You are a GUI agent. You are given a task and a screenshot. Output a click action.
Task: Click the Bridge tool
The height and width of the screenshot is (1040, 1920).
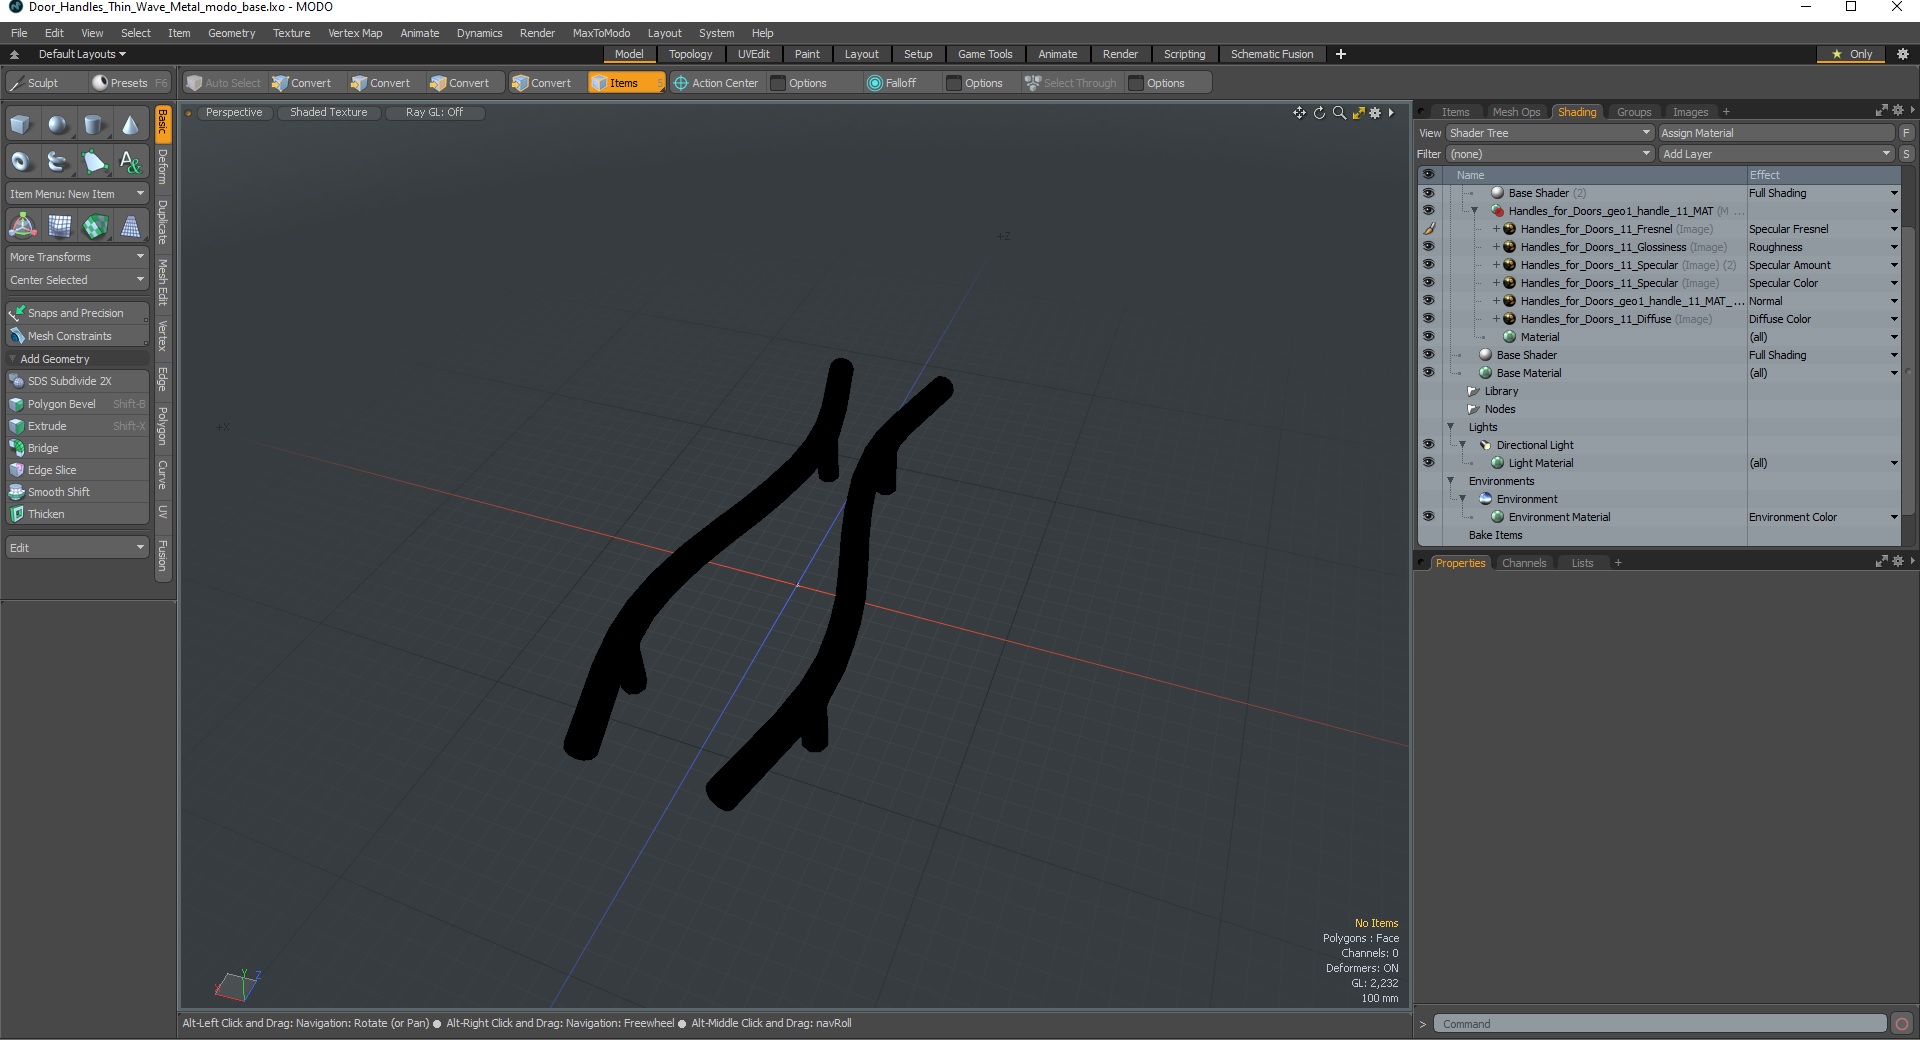(x=78, y=448)
